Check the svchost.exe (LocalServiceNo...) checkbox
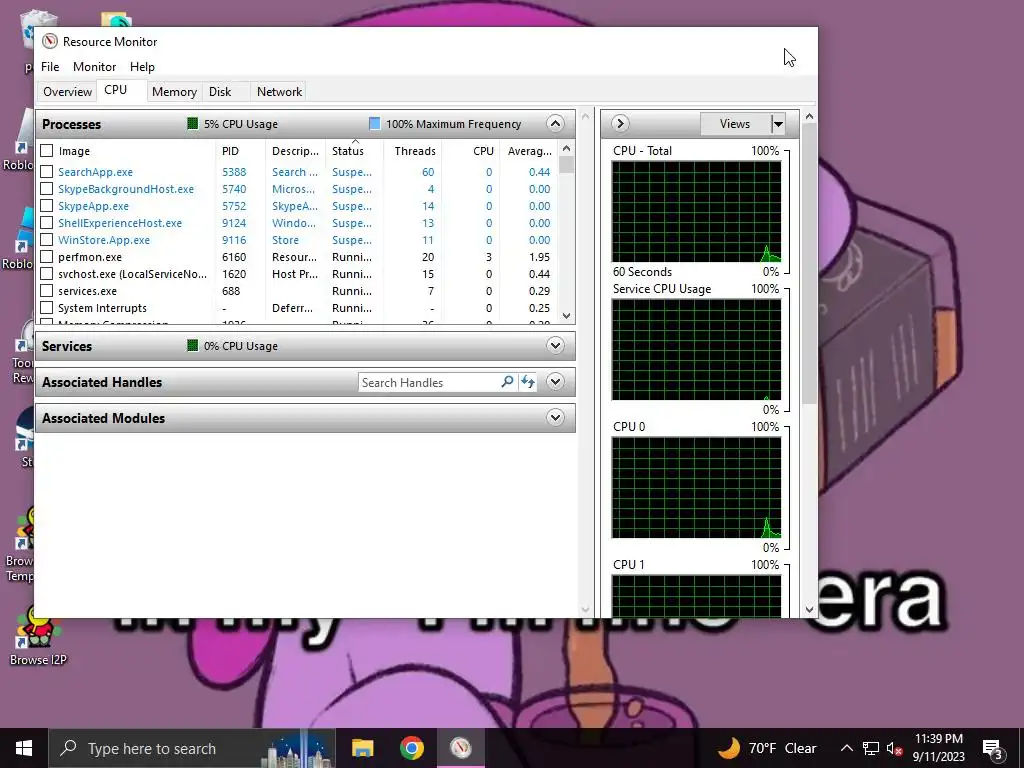Screen dimensions: 1024x768 pos(47,274)
